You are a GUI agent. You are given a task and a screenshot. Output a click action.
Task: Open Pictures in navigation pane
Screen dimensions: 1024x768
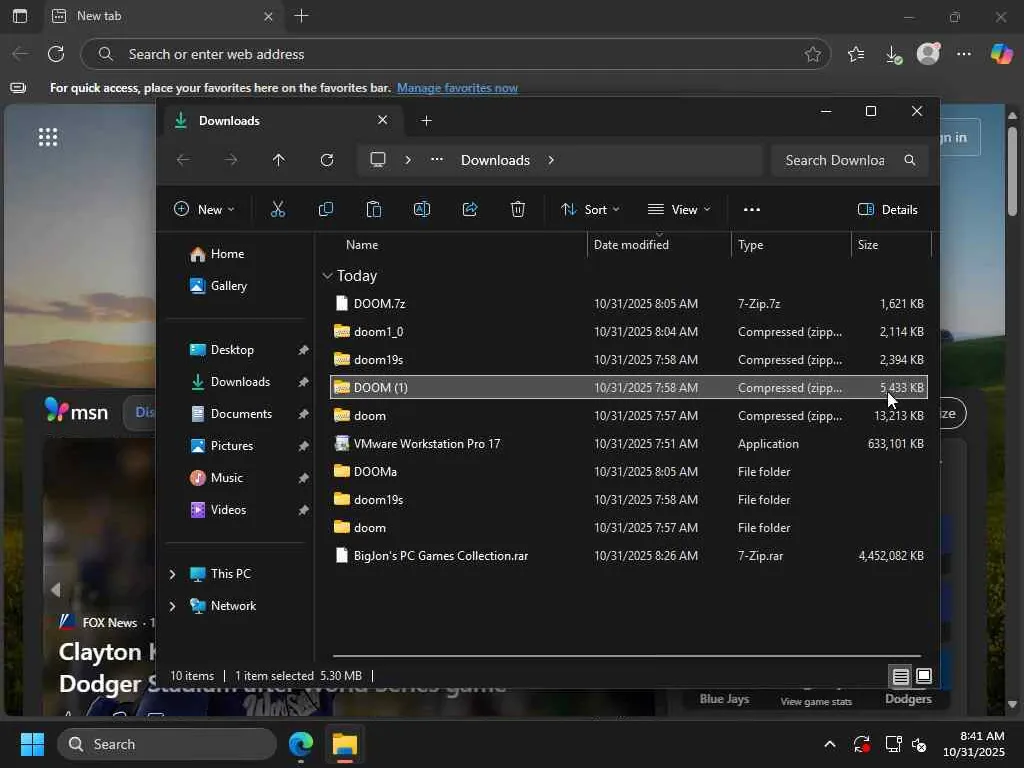(x=231, y=446)
